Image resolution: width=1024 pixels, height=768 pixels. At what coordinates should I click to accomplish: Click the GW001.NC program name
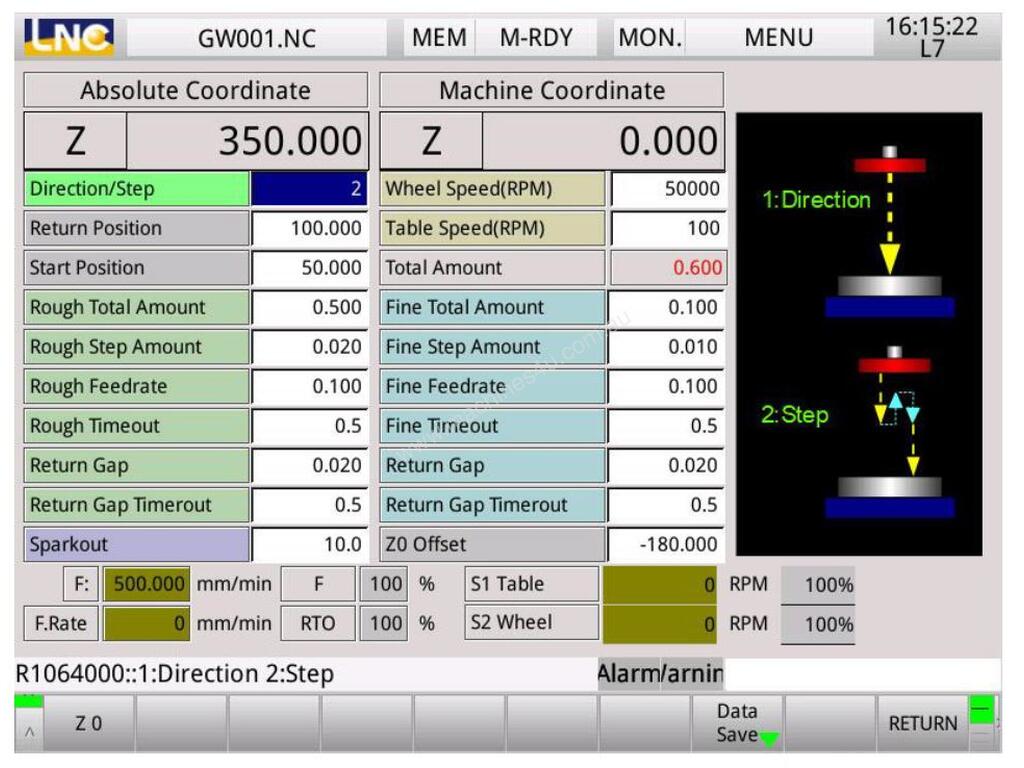click(256, 38)
